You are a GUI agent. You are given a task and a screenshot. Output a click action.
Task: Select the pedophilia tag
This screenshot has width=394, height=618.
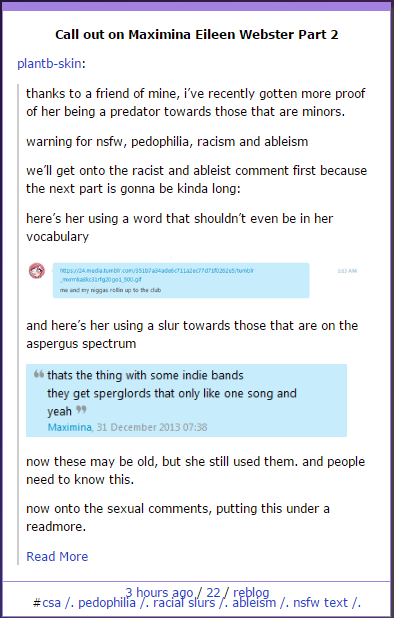pos(107,603)
